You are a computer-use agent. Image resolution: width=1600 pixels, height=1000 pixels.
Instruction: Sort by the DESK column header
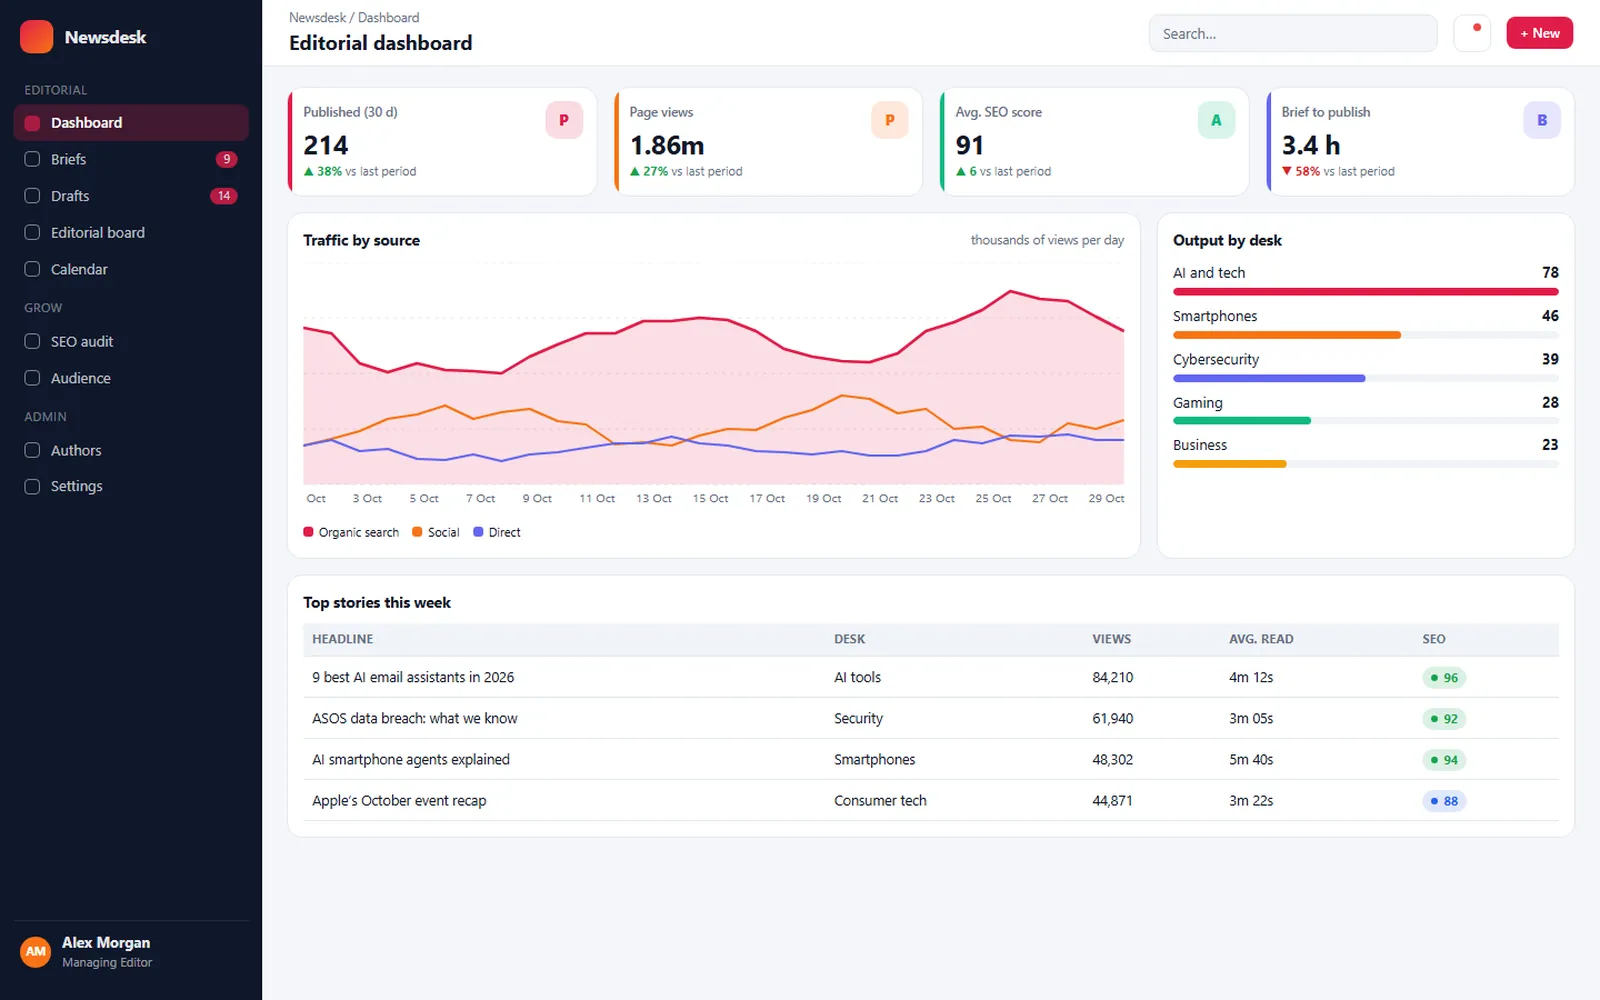tap(850, 639)
